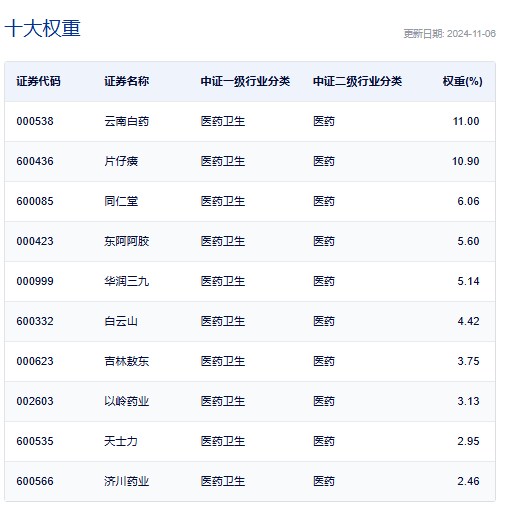Click second-level 医药 in the 济川药业 row

coord(324,481)
